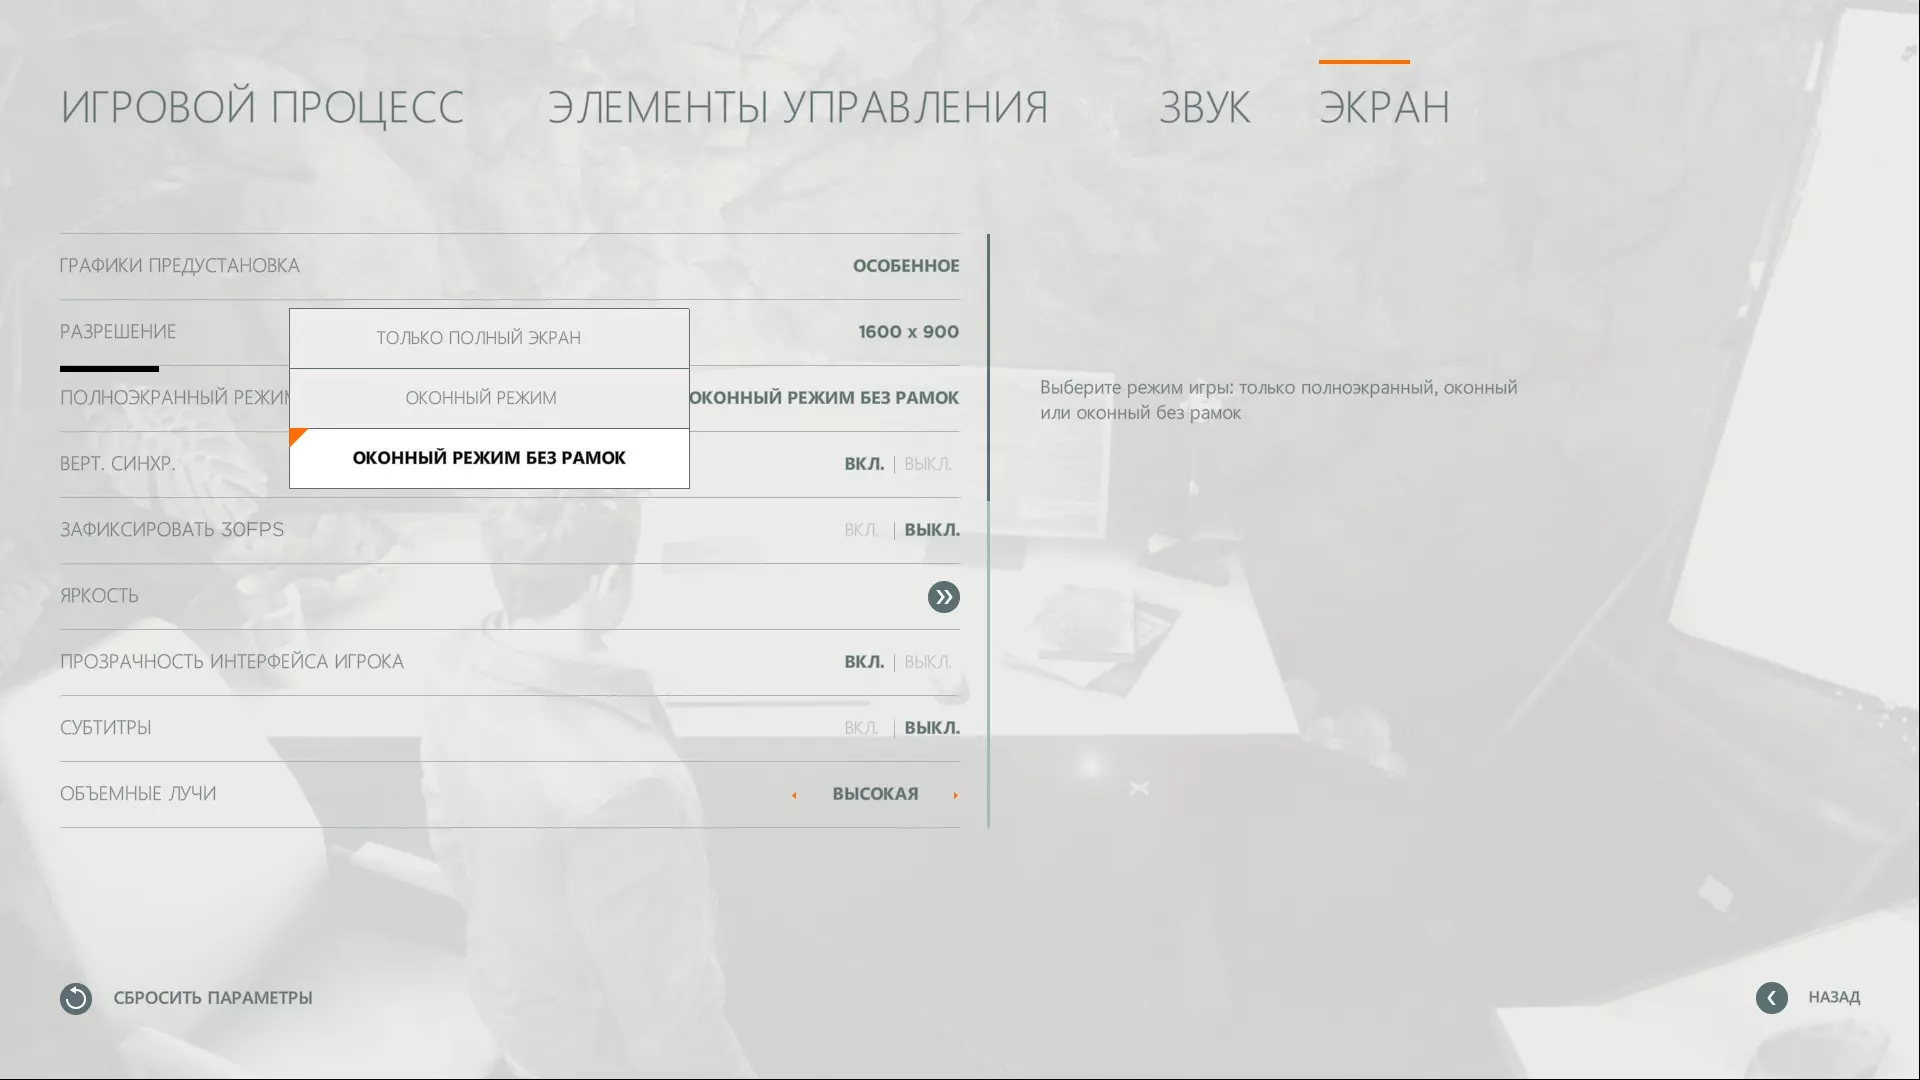The height and width of the screenshot is (1080, 1920).
Task: Click the back chevron icon
Action: pyautogui.click(x=1771, y=998)
